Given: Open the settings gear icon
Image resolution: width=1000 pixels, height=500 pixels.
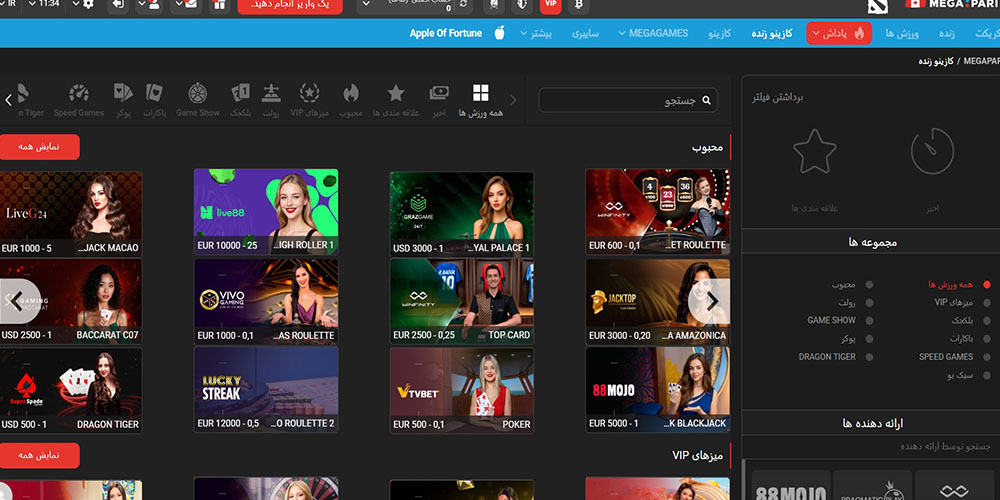Looking at the screenshot, I should [x=88, y=4].
